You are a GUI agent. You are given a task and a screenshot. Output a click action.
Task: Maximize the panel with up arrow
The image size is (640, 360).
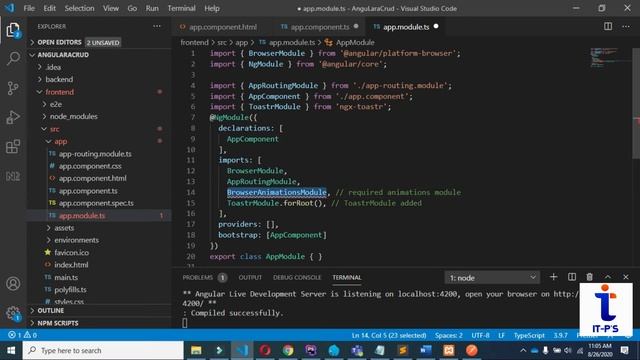click(x=608, y=277)
